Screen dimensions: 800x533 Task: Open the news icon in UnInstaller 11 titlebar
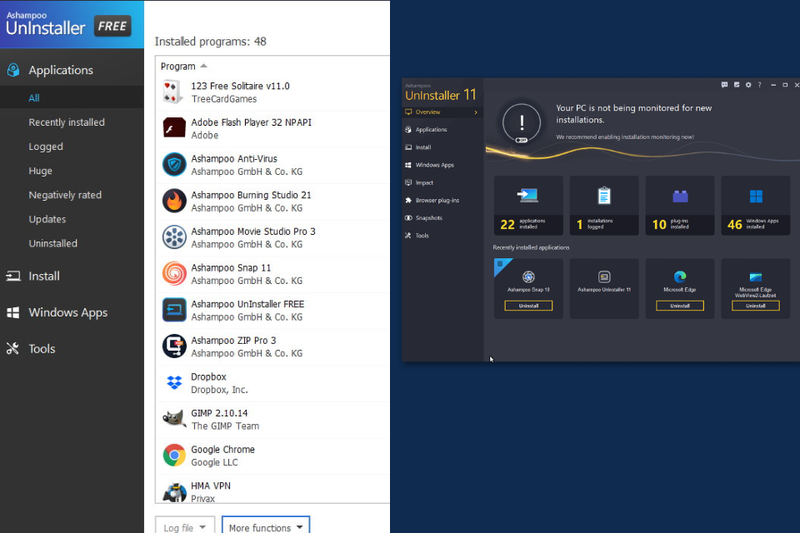click(x=737, y=85)
